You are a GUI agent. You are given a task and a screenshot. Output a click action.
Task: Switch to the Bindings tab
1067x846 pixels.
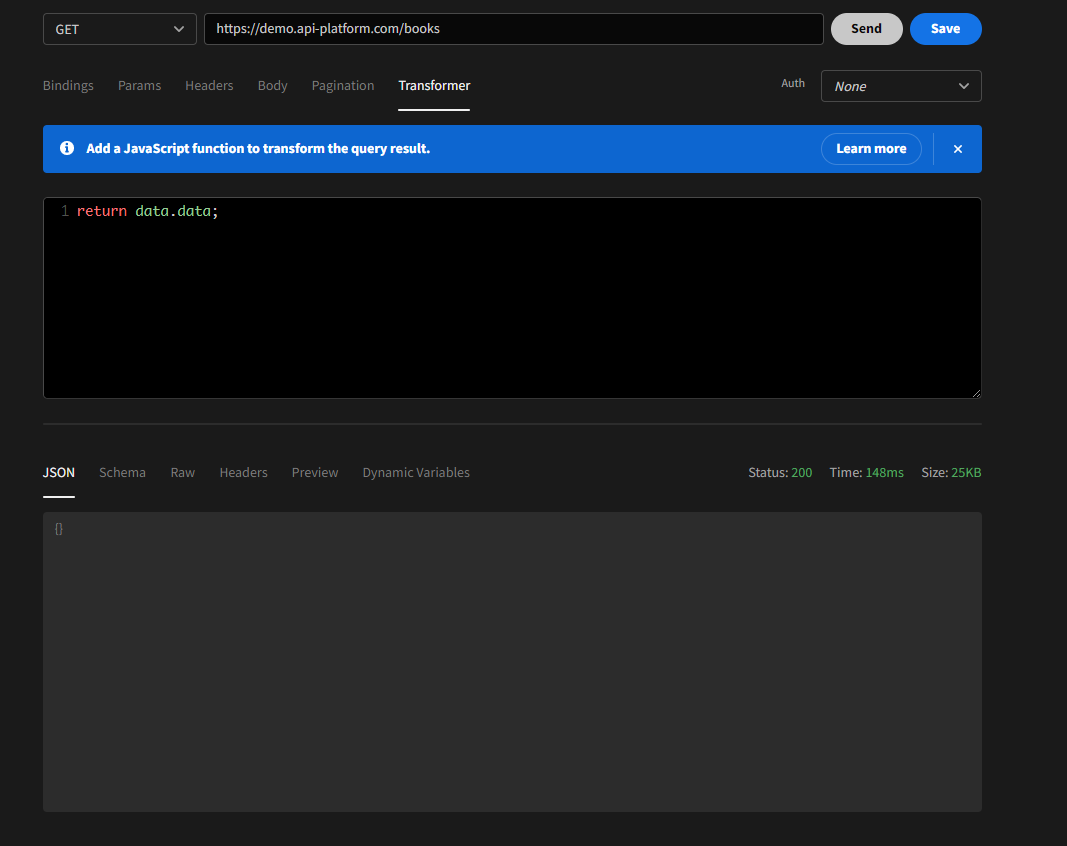coord(67,85)
